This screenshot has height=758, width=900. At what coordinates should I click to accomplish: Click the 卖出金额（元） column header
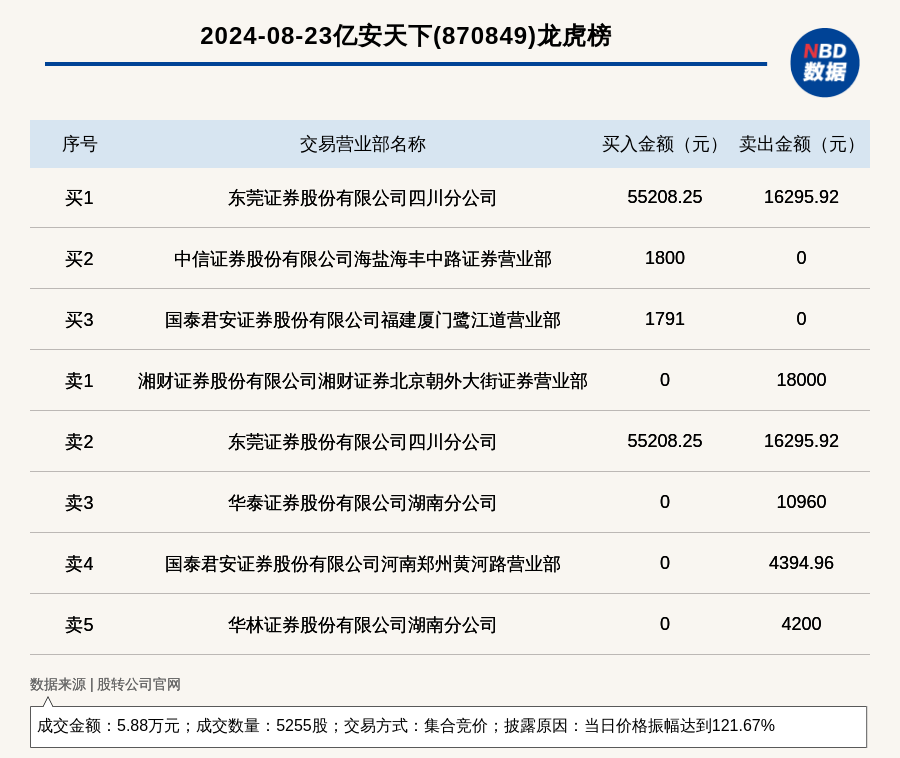801,144
